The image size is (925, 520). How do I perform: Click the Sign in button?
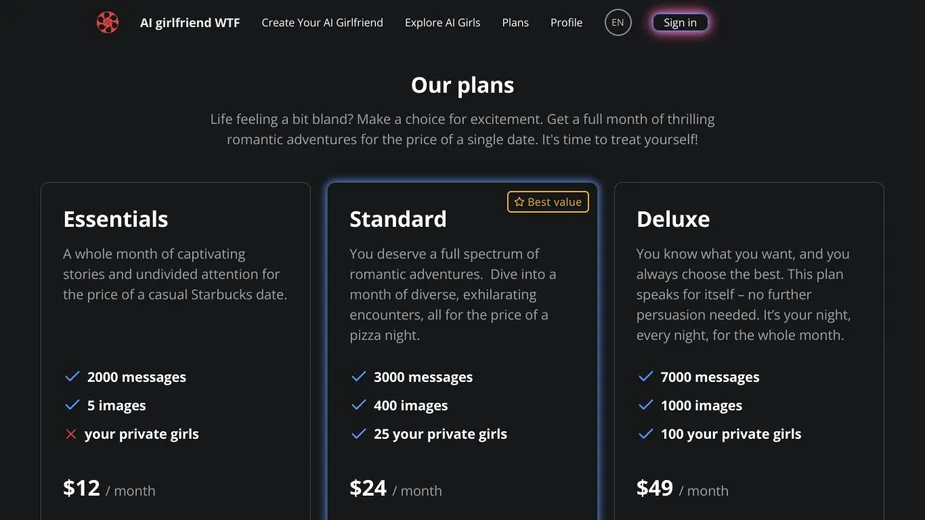(x=680, y=22)
